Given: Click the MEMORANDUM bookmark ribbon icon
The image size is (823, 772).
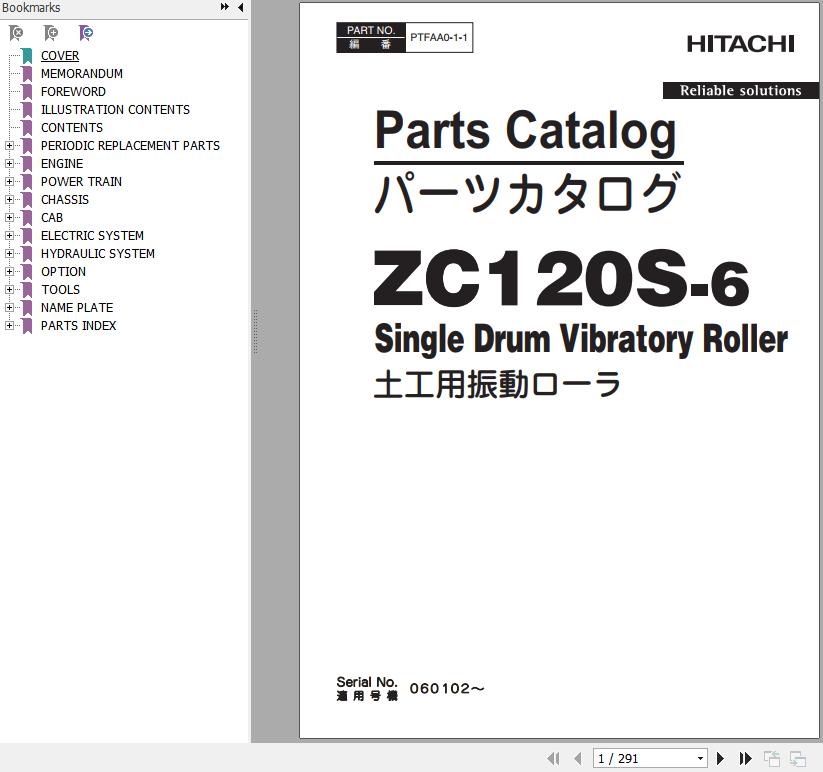Looking at the screenshot, I should (x=27, y=73).
